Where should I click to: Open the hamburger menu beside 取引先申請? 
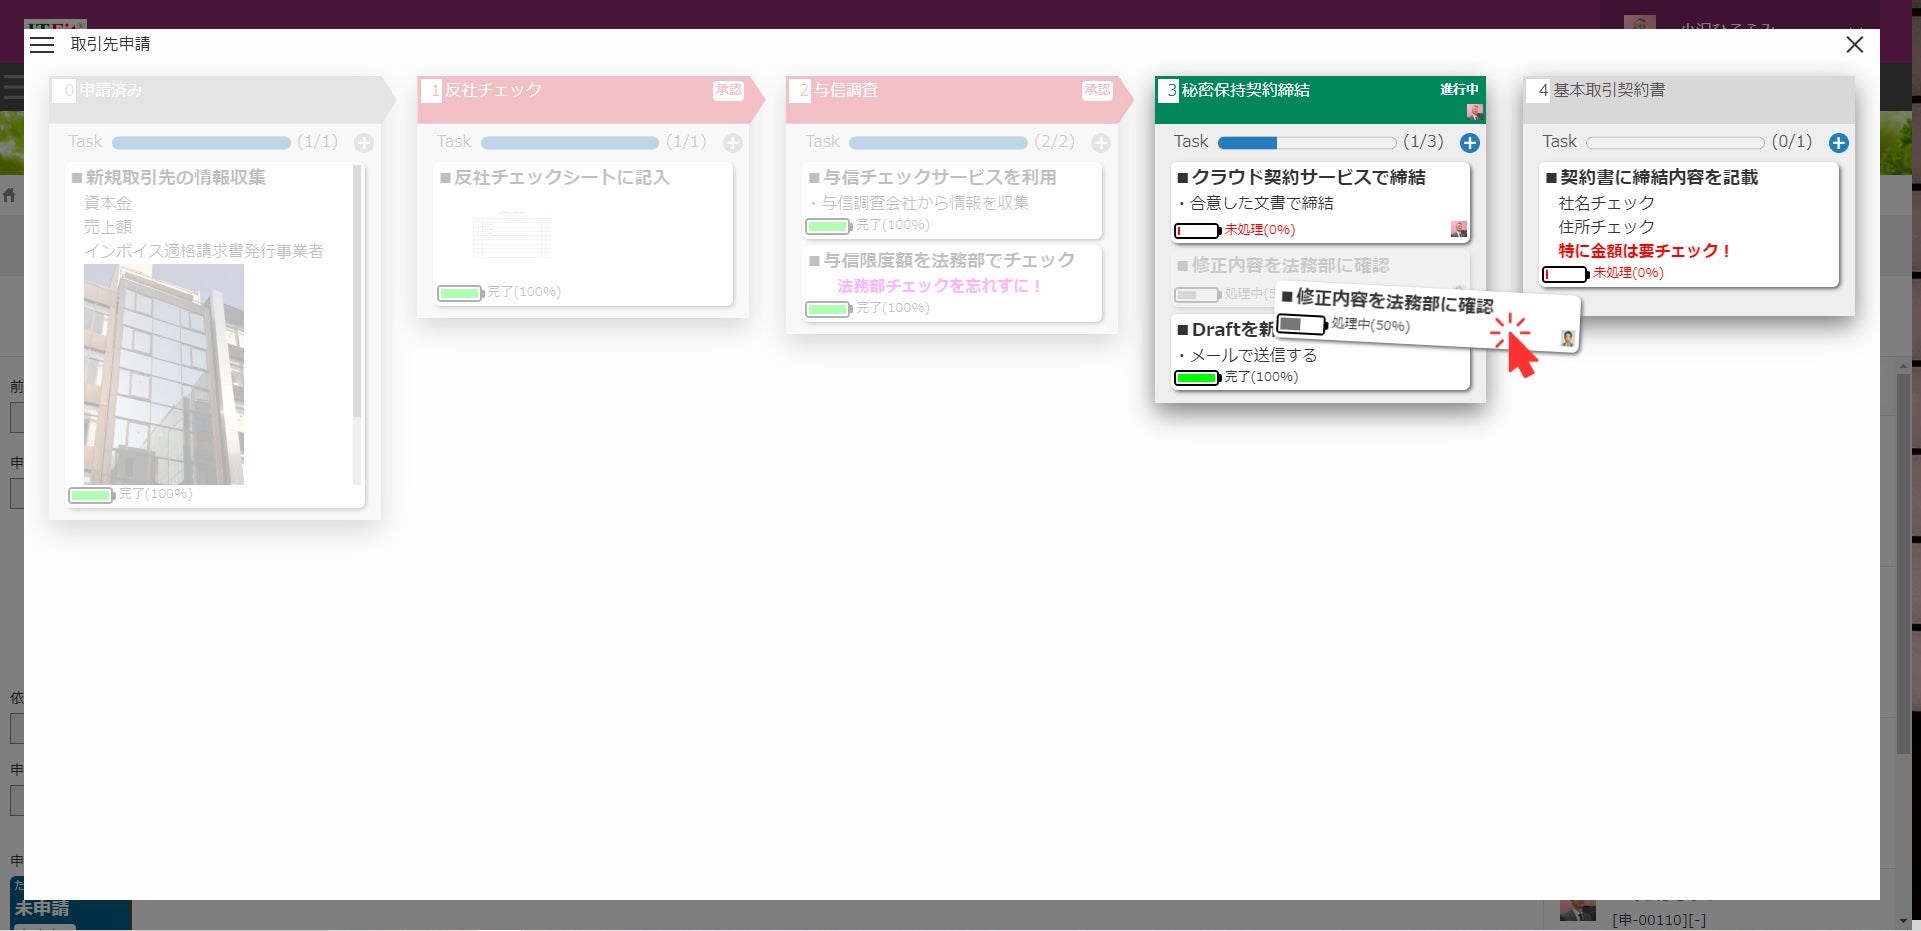[42, 45]
